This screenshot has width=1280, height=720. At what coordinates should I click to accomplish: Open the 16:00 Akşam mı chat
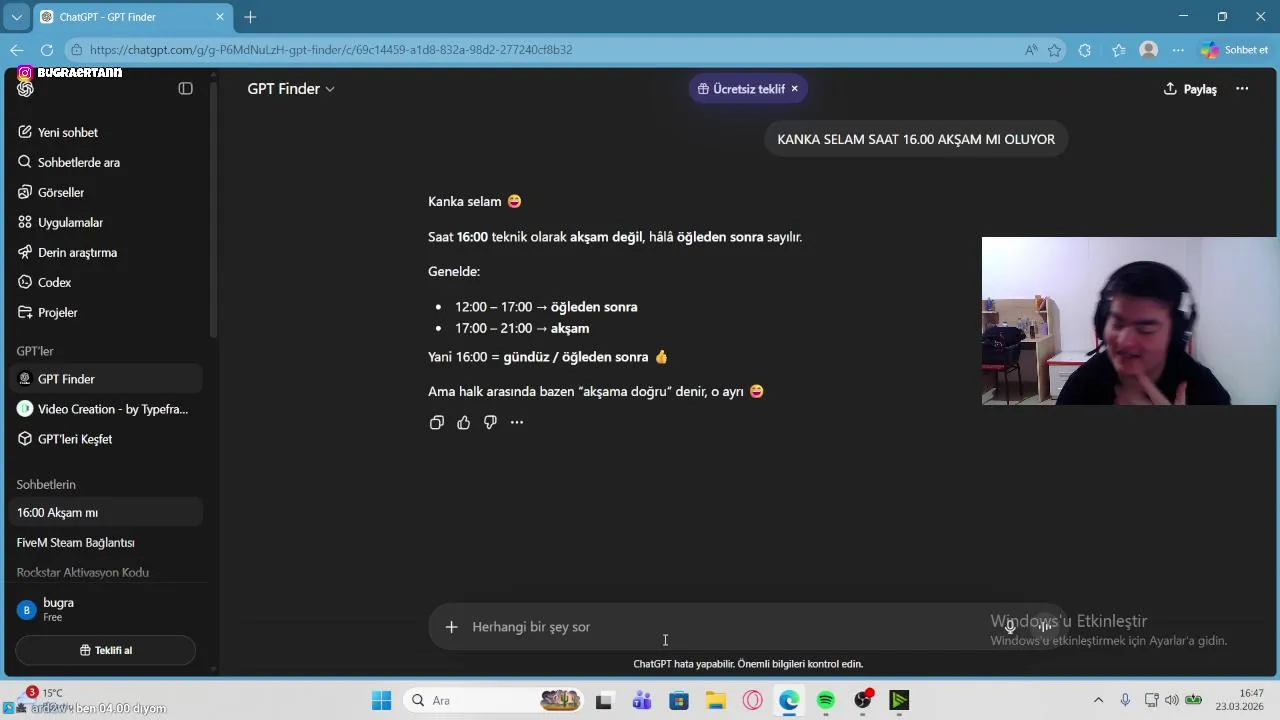[106, 512]
